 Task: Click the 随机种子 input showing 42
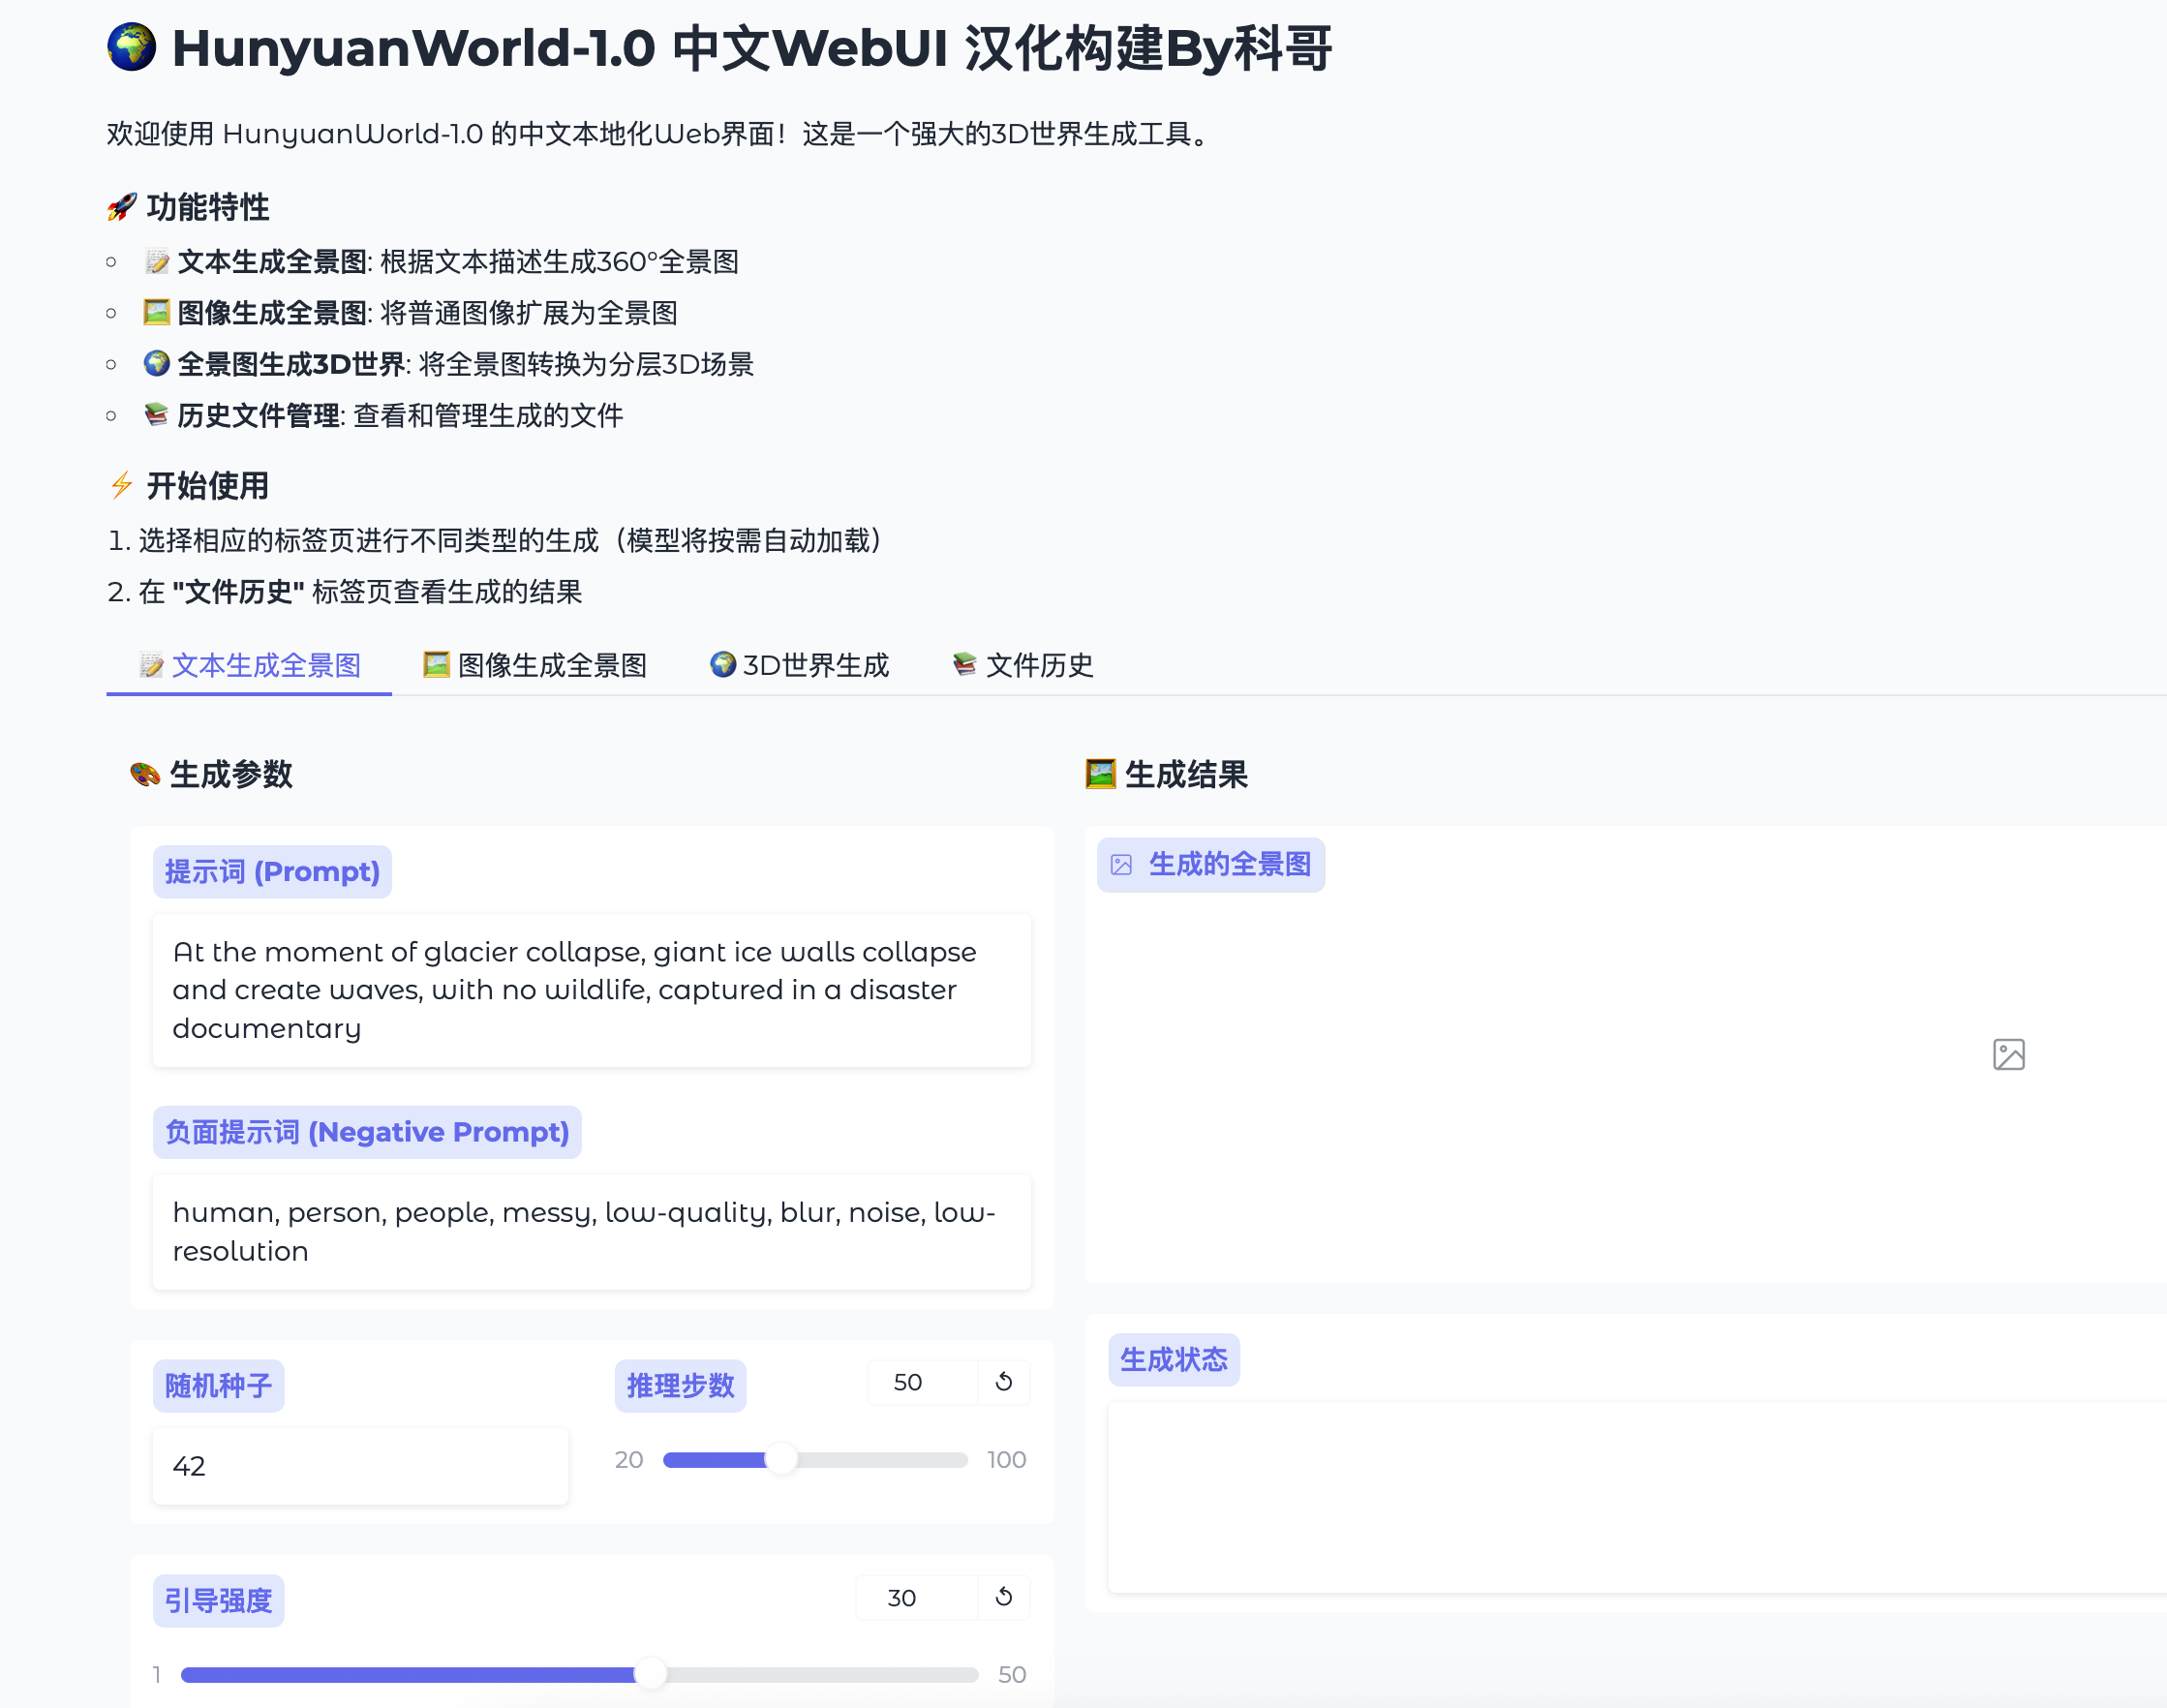coord(360,1466)
